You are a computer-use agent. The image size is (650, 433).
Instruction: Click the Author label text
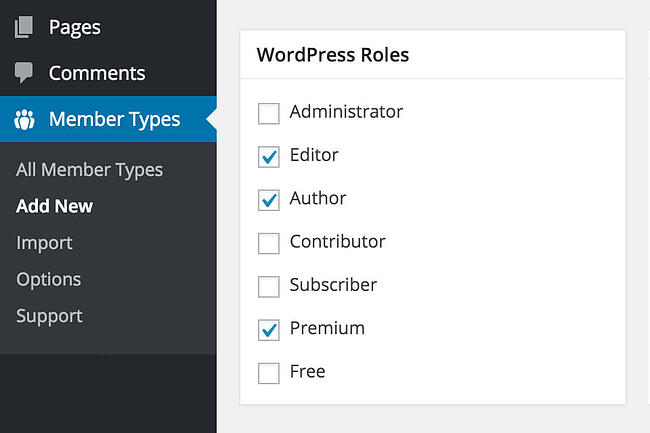(318, 198)
